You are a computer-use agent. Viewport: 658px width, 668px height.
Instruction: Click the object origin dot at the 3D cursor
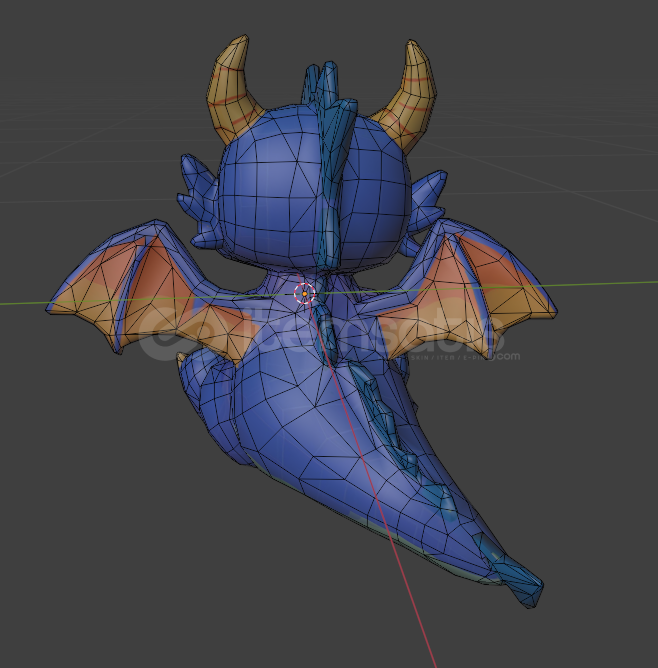(305, 294)
